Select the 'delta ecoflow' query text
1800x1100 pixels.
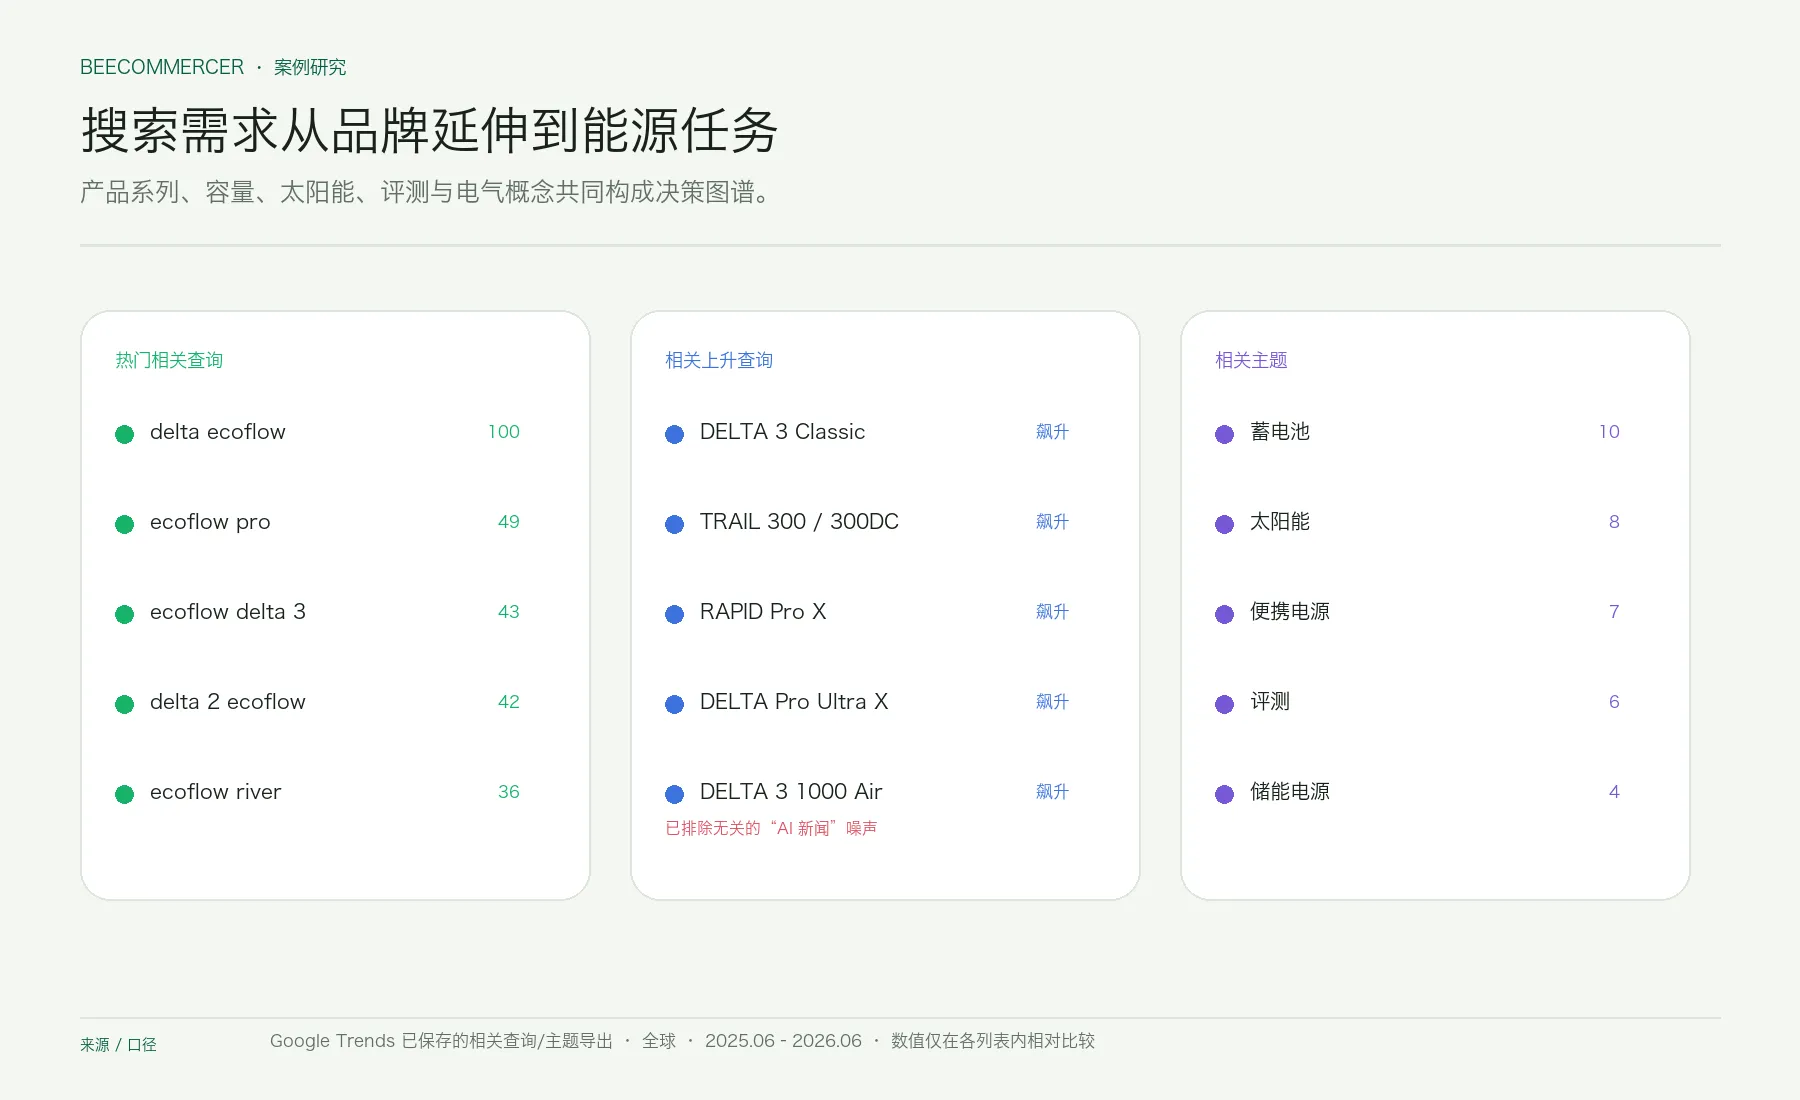click(217, 432)
